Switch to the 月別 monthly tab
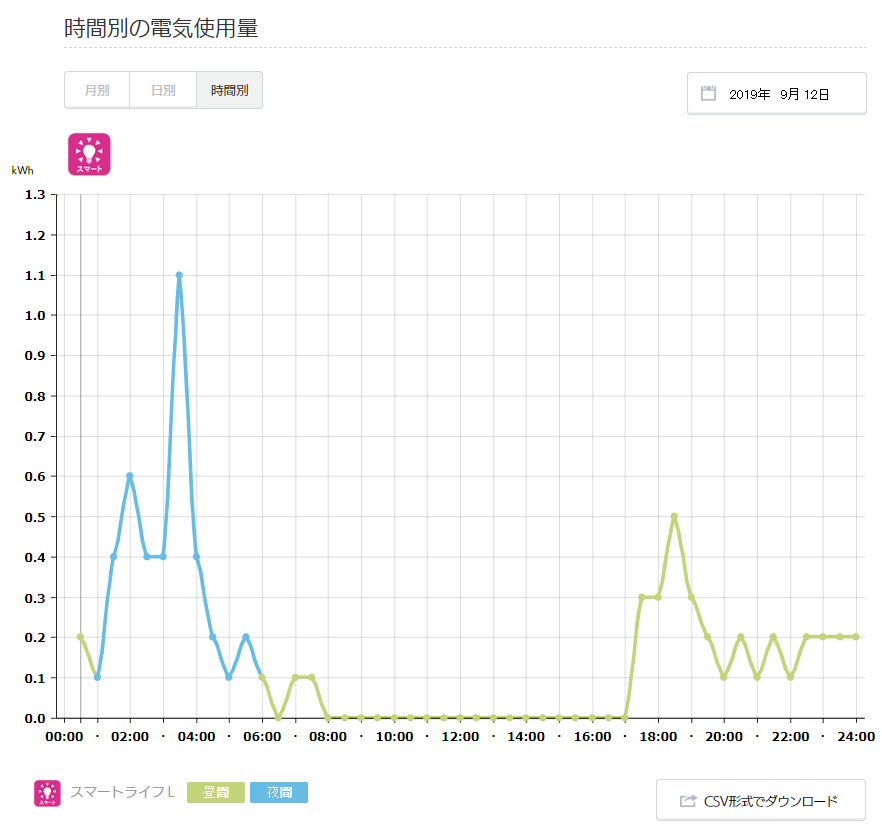This screenshot has width=882, height=835. 97,90
